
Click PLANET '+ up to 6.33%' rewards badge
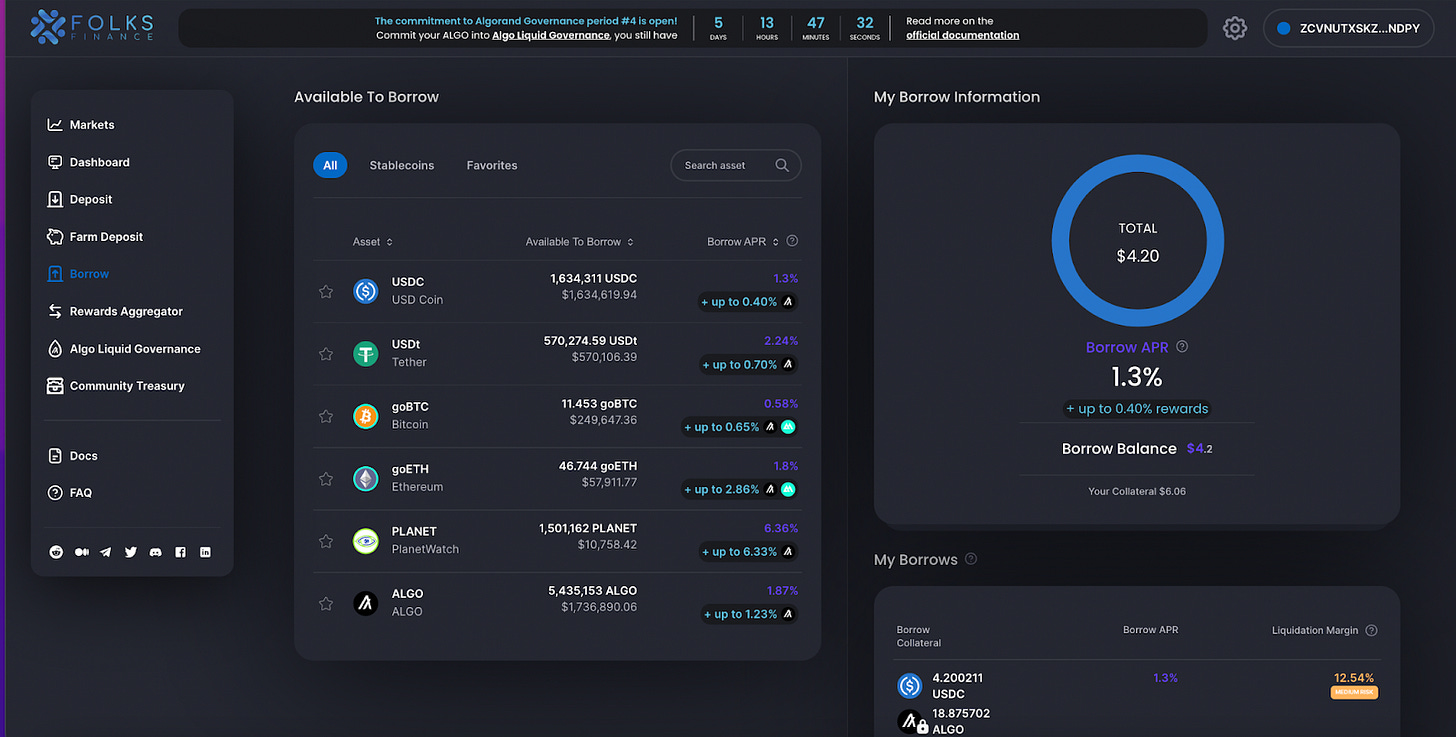coord(748,552)
